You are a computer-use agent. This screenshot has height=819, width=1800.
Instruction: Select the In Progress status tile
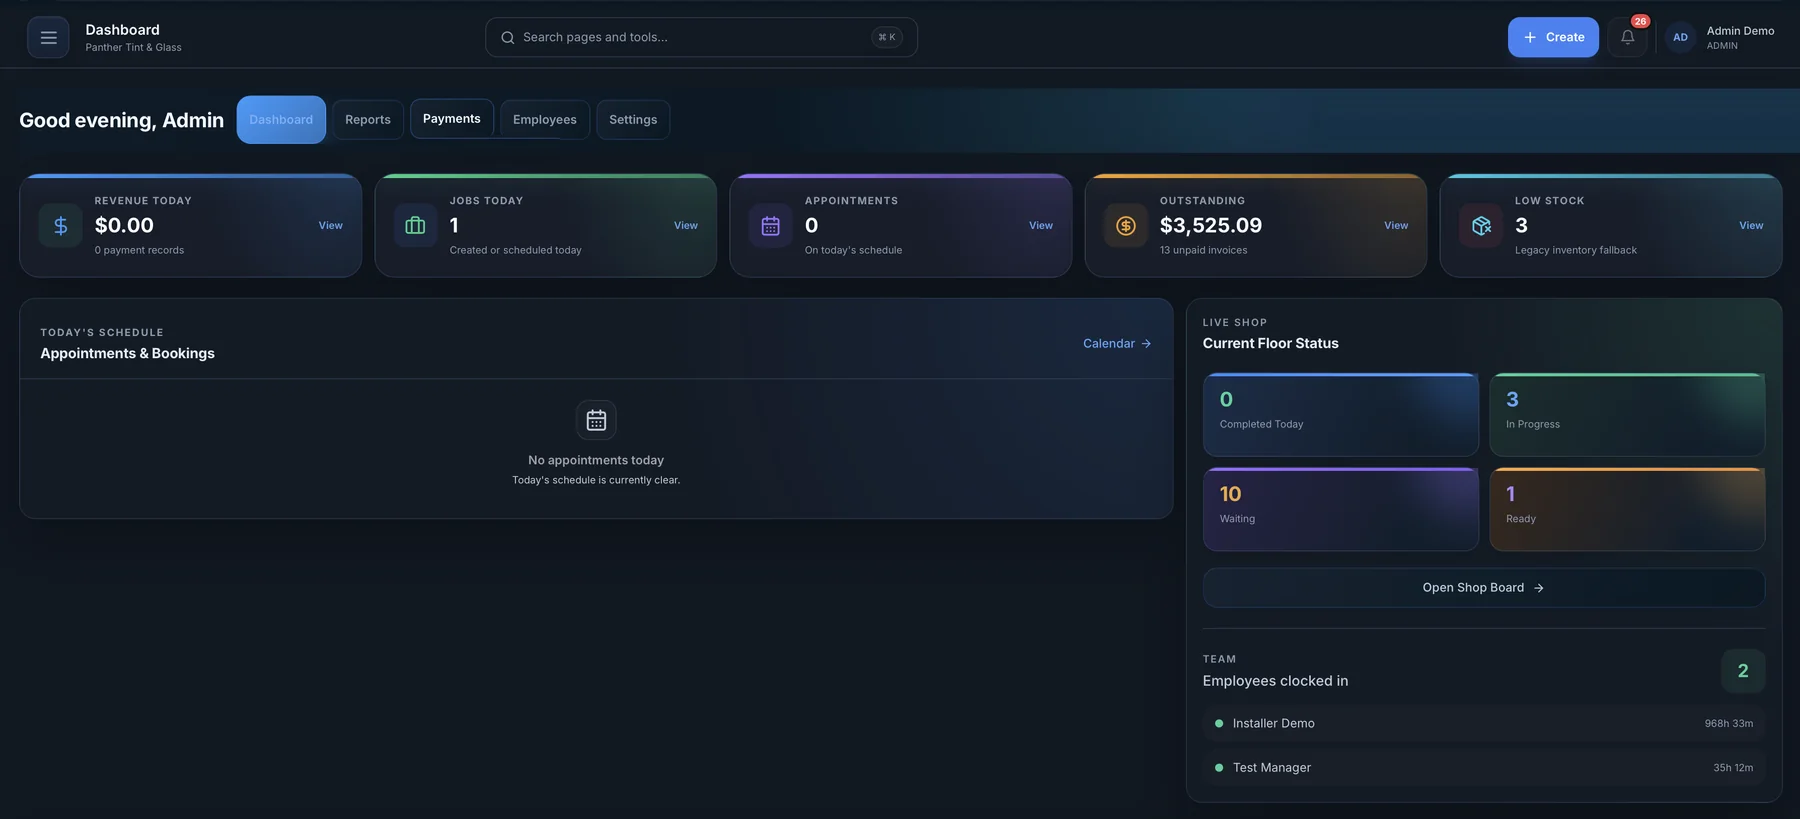1627,415
